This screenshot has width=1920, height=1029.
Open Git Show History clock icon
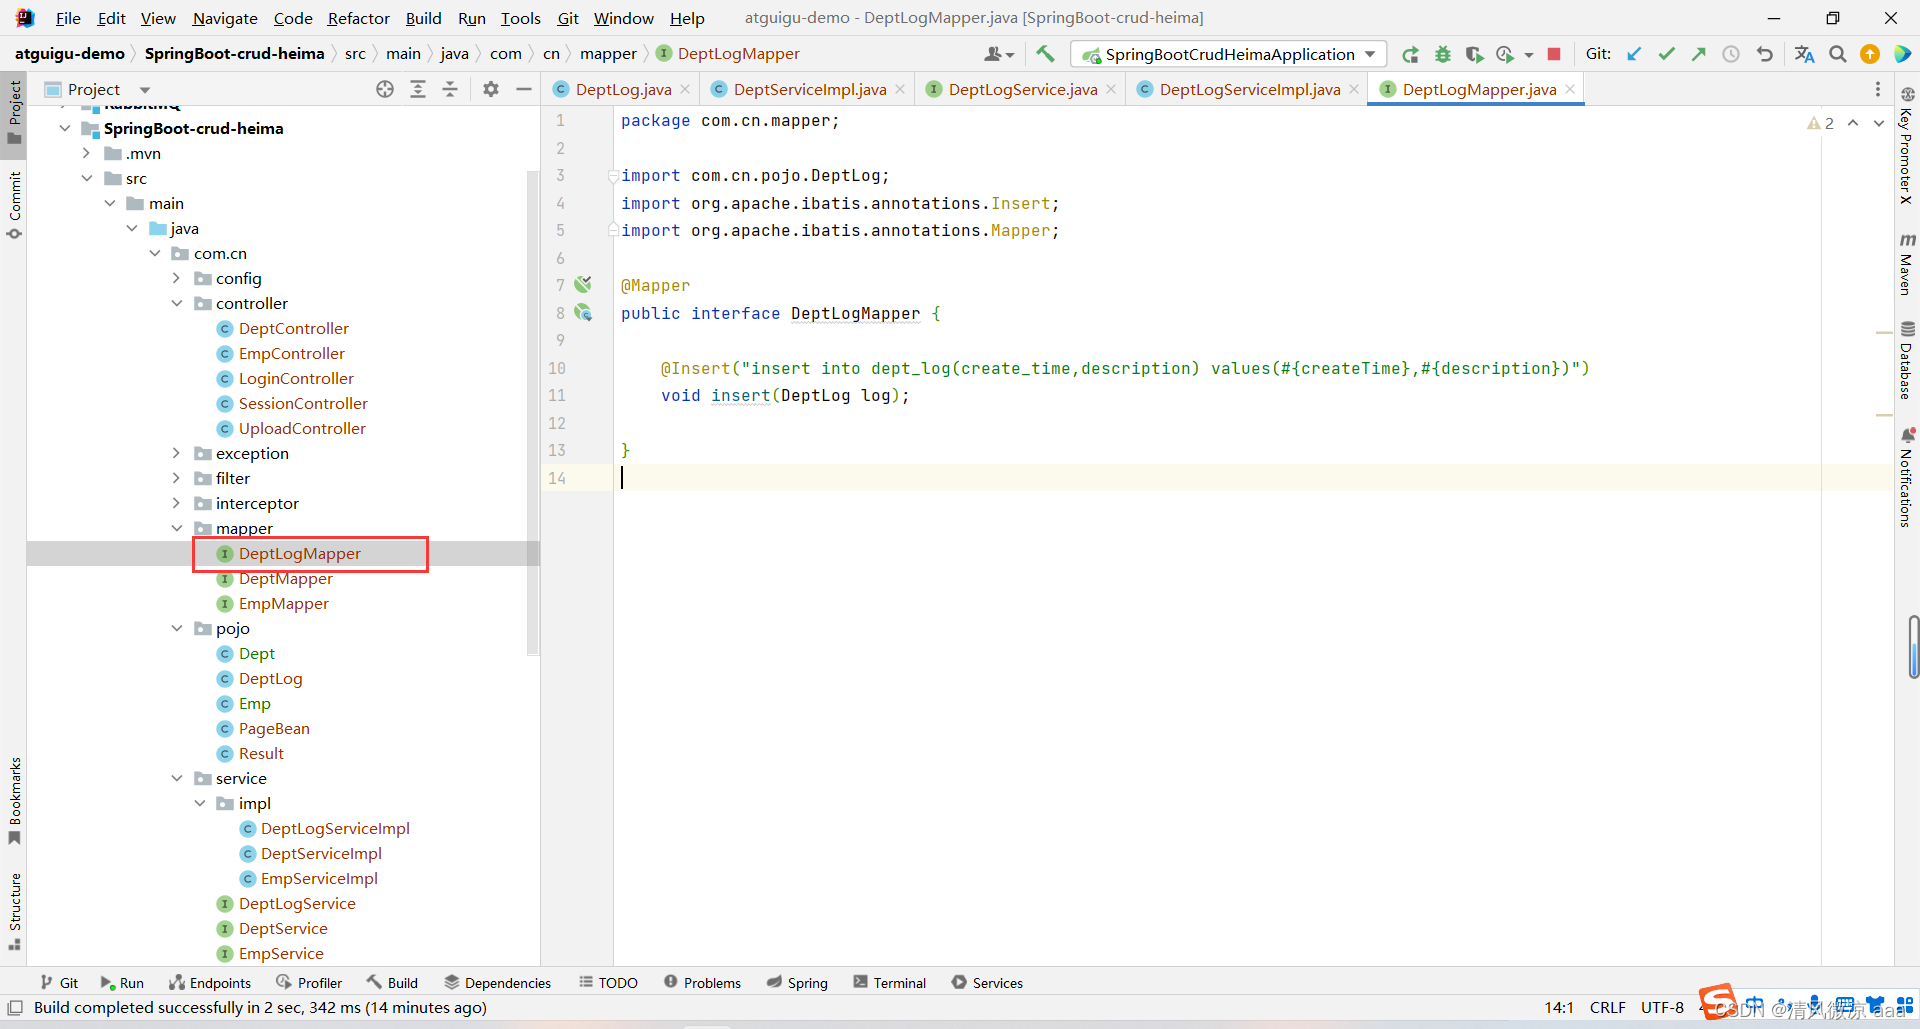tap(1731, 54)
